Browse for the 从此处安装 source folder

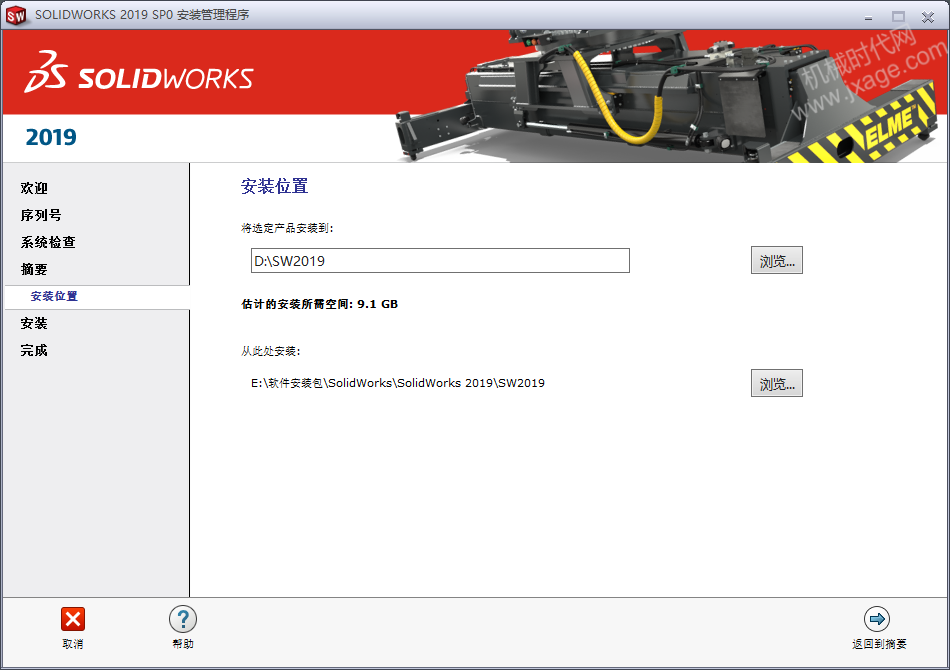(777, 383)
